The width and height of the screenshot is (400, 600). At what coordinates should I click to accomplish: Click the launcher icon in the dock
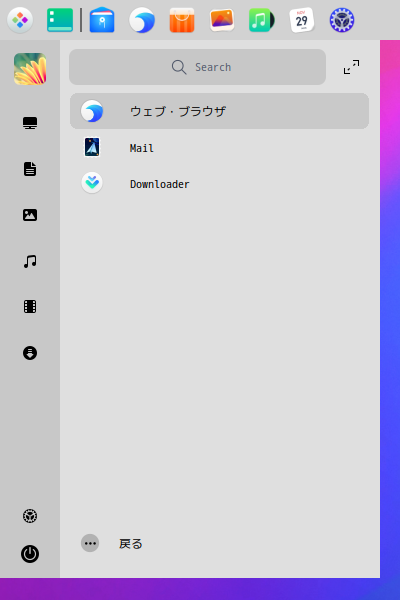tap(20, 20)
